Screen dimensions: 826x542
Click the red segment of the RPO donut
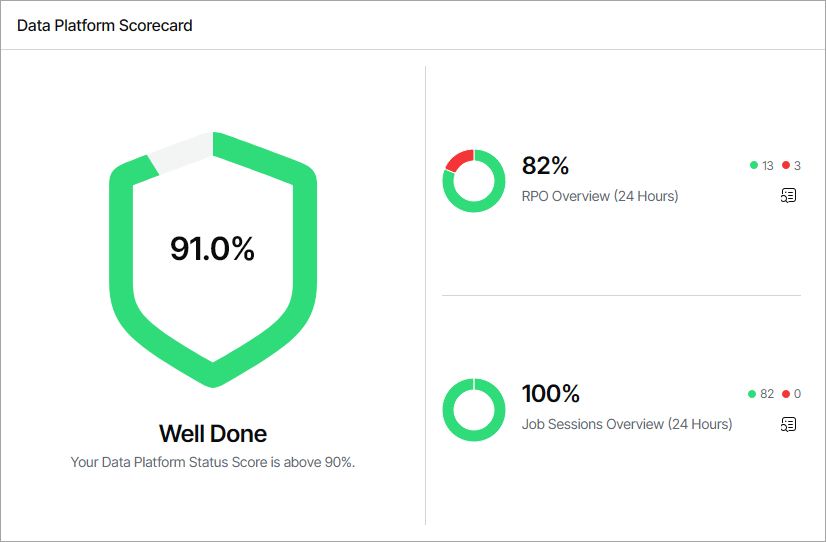pyautogui.click(x=459, y=161)
